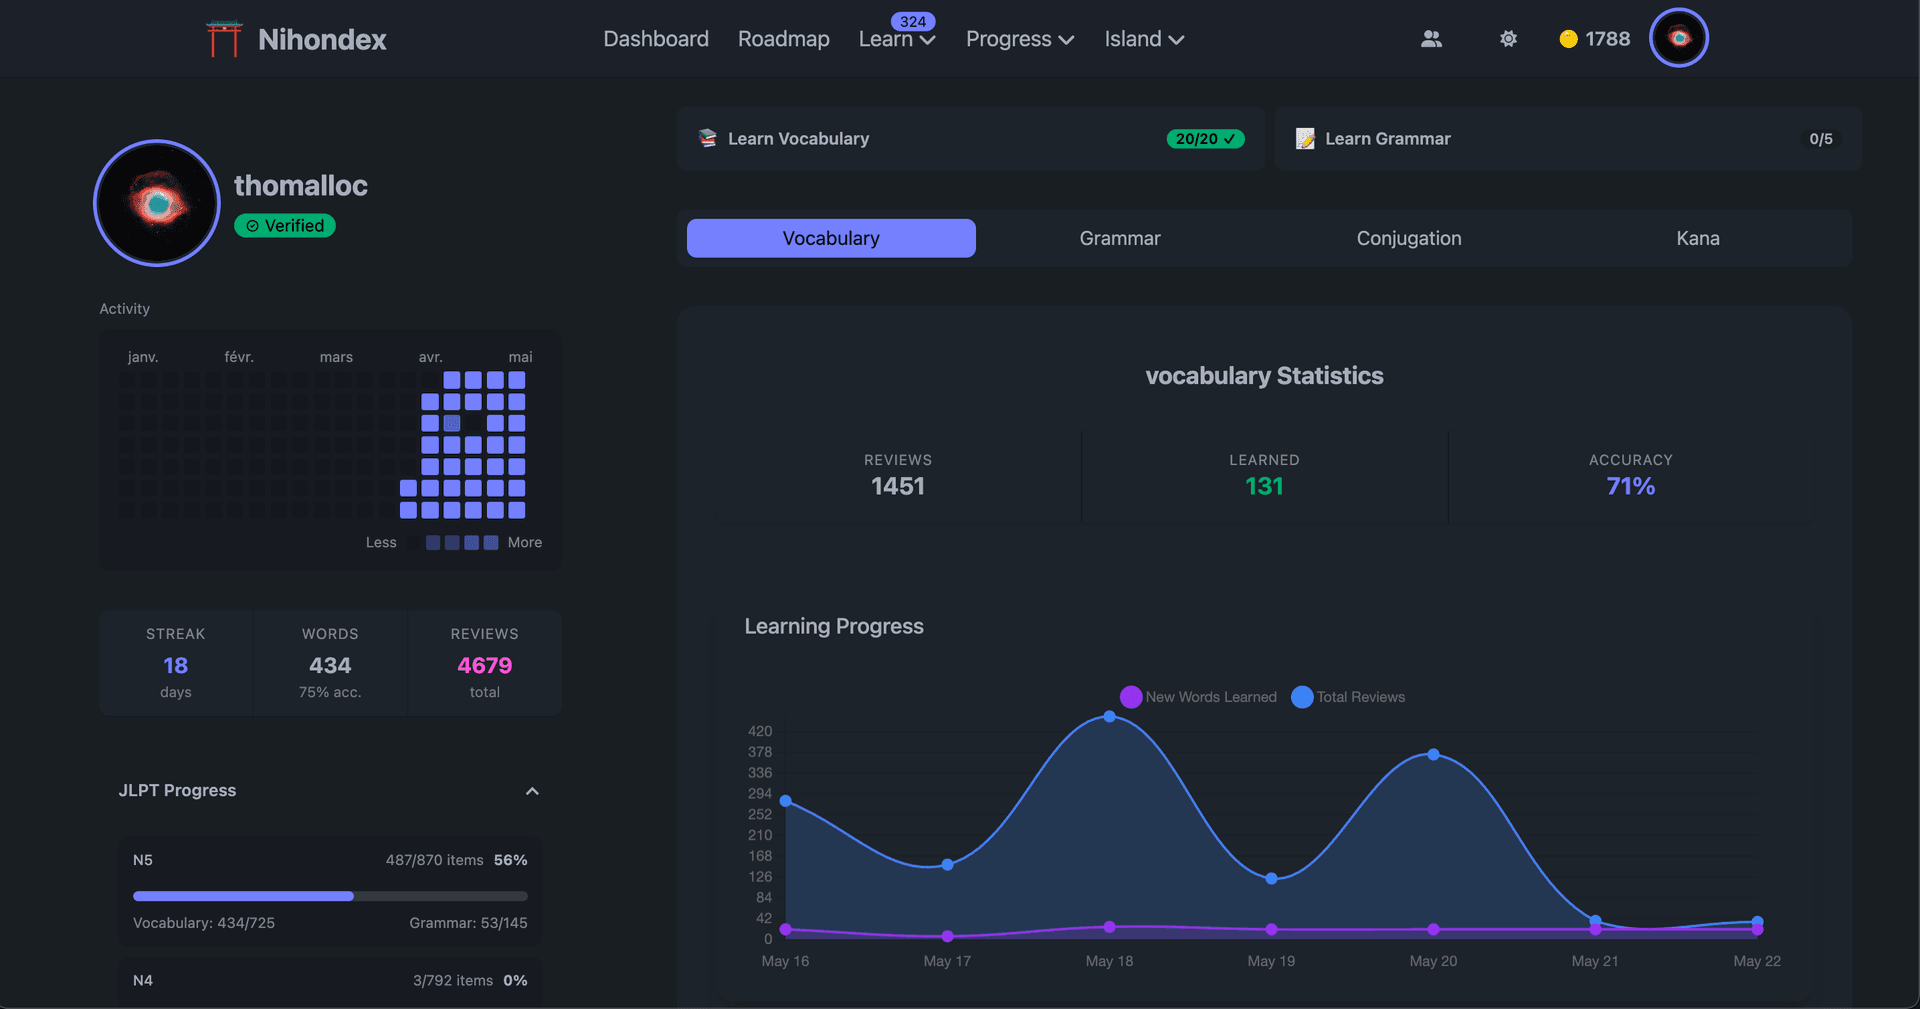Click the May 20 Total Reviews data point
Viewport: 1920px width, 1009px height.
point(1433,755)
